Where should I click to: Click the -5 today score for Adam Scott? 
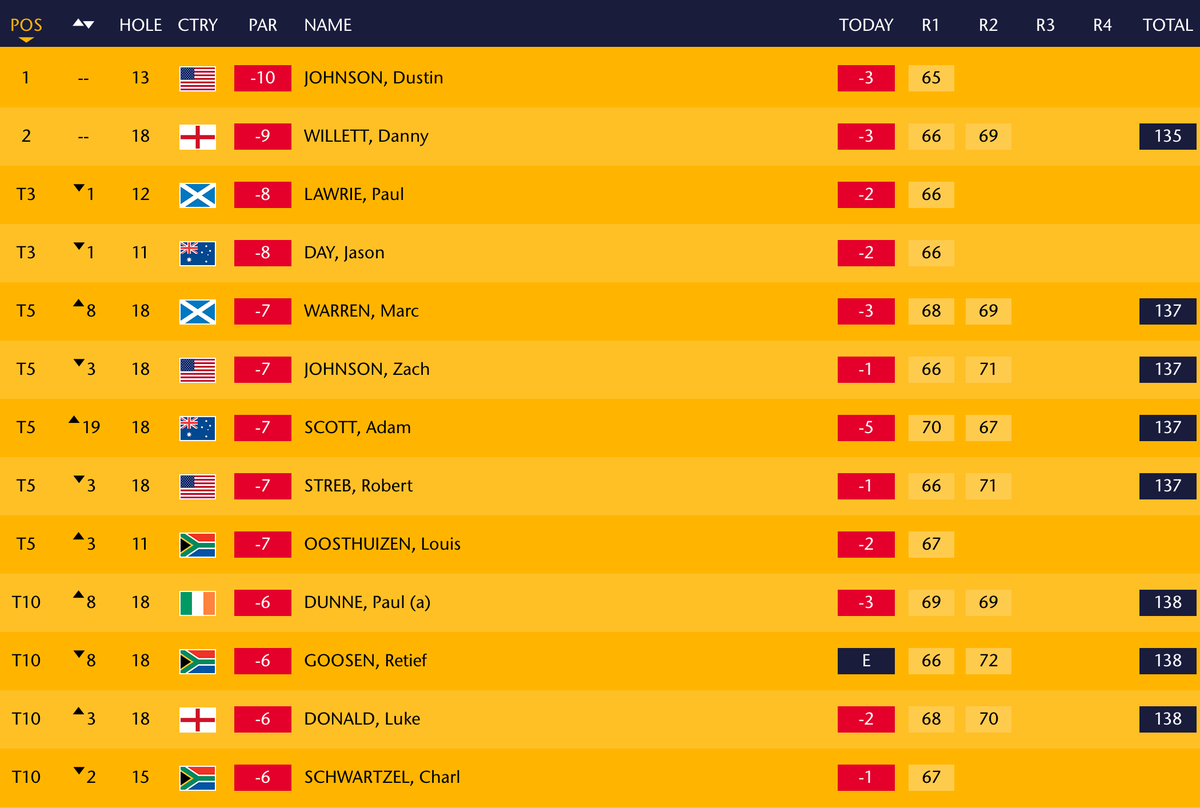point(866,427)
